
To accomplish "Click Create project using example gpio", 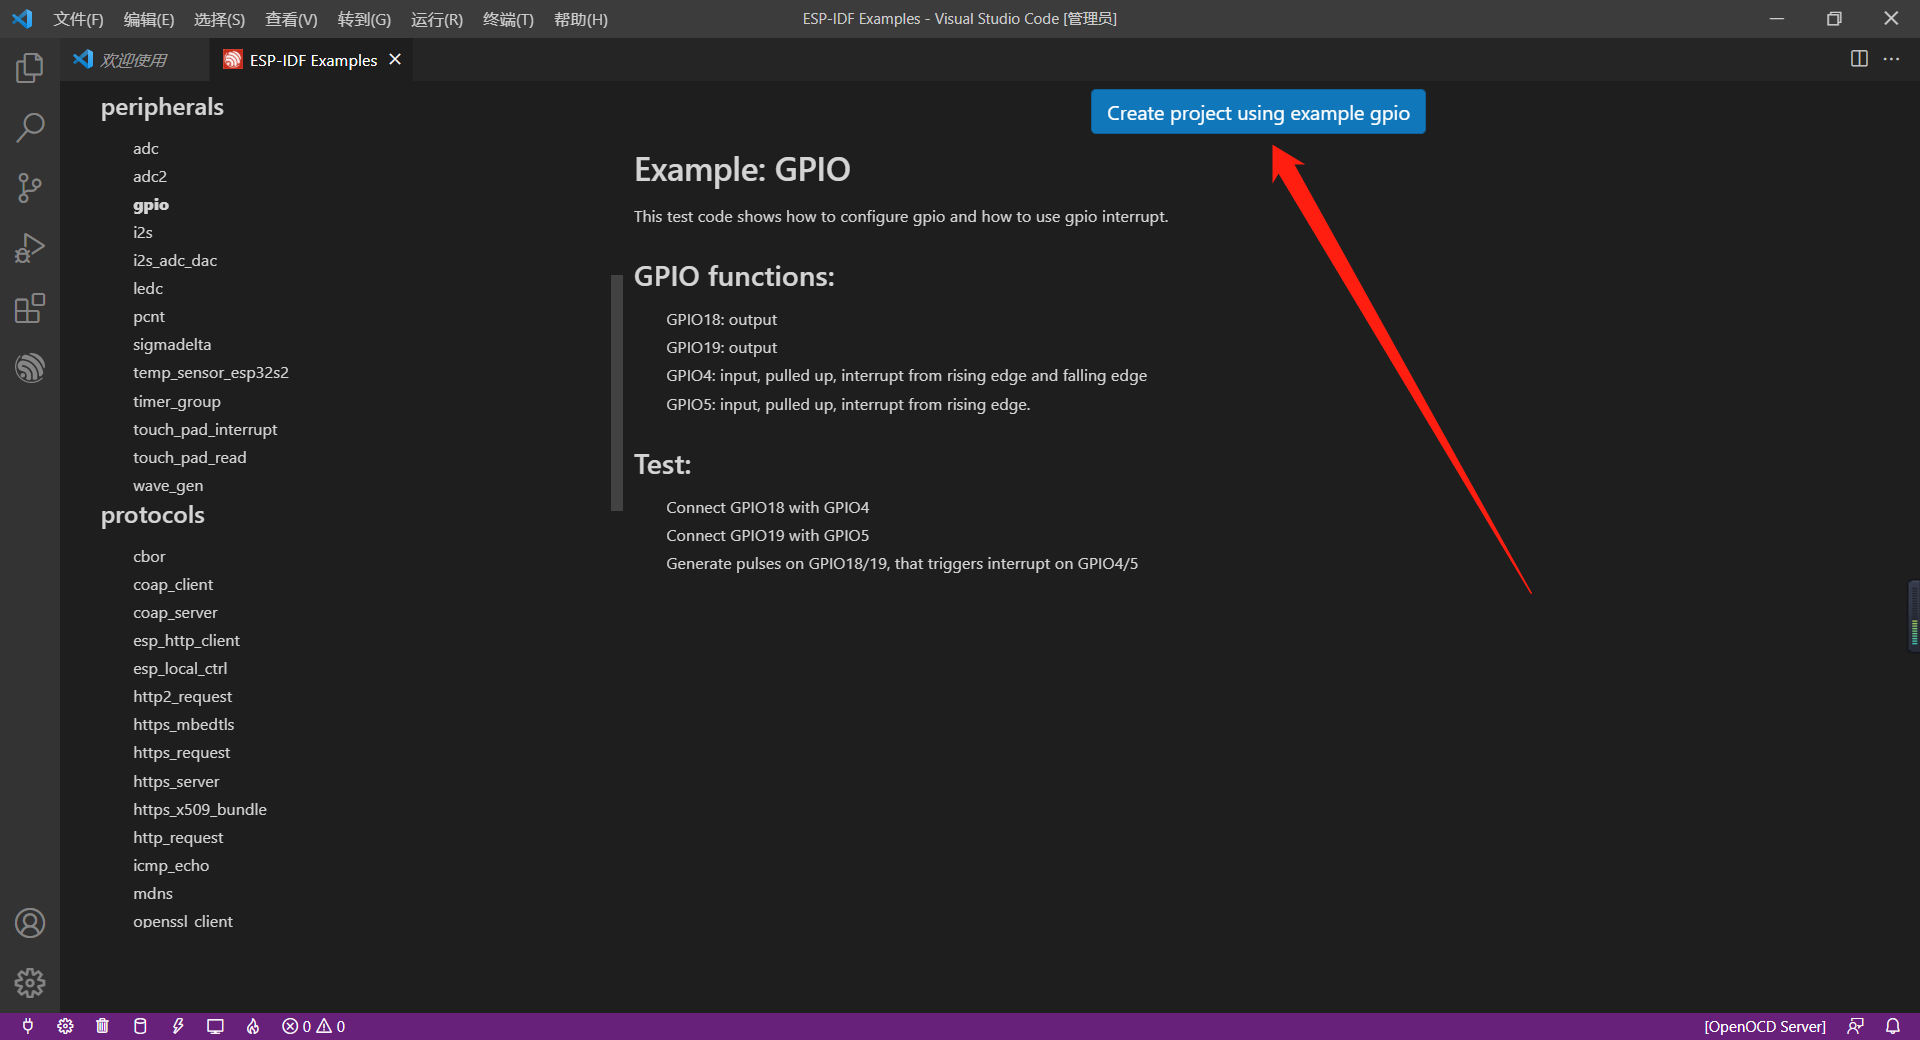I will coord(1258,112).
